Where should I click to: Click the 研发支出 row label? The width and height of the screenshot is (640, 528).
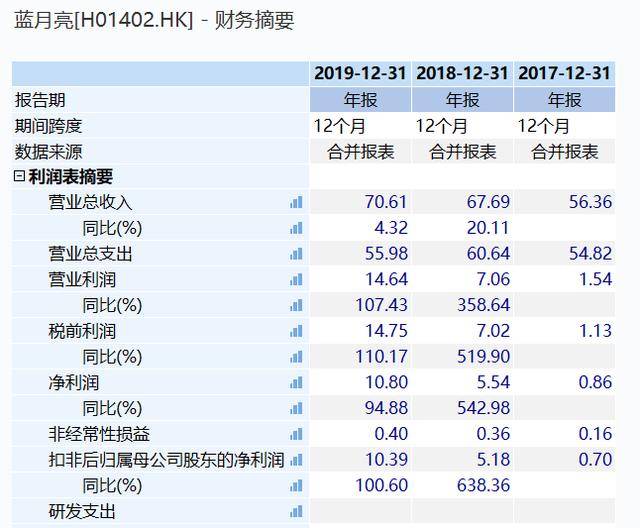click(82, 511)
